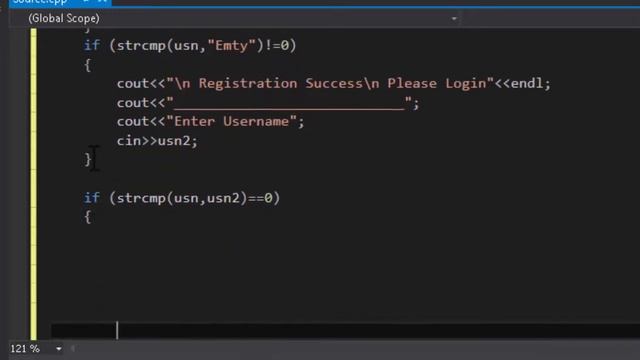
Task: Click the opening brace below the strcmp(usn,usn2) line
Action: pos(87,217)
